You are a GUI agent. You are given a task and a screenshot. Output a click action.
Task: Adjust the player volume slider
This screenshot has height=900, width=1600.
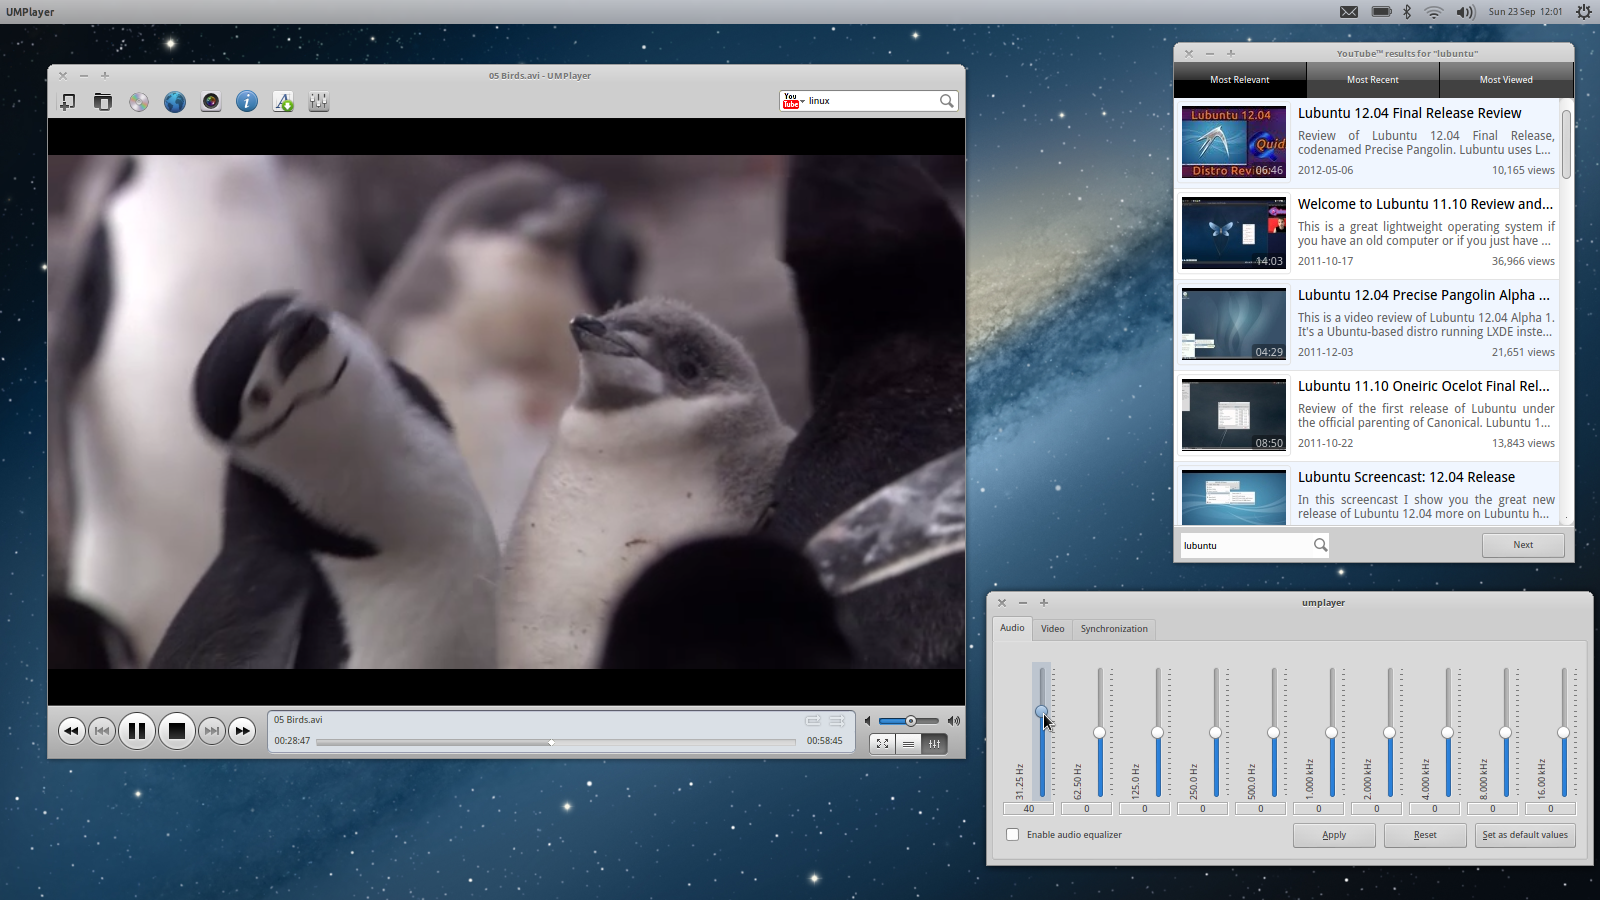click(909, 721)
